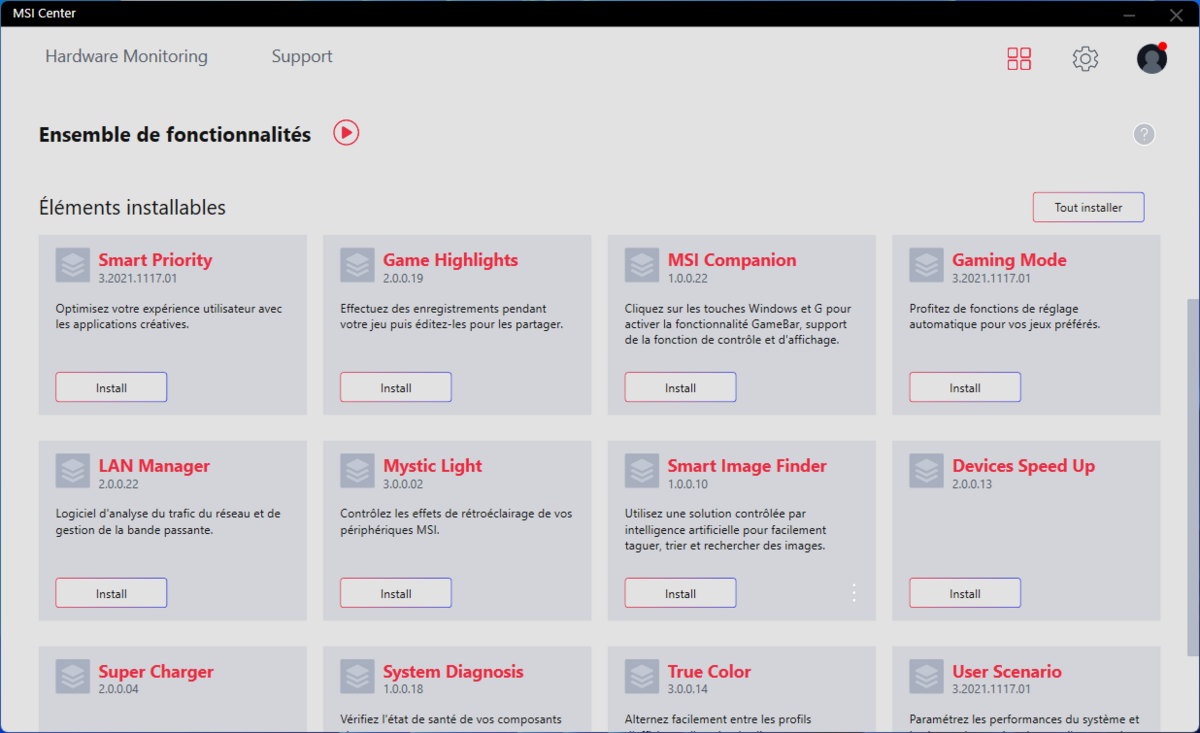Install MSI Companion
1200x733 pixels.
[681, 387]
